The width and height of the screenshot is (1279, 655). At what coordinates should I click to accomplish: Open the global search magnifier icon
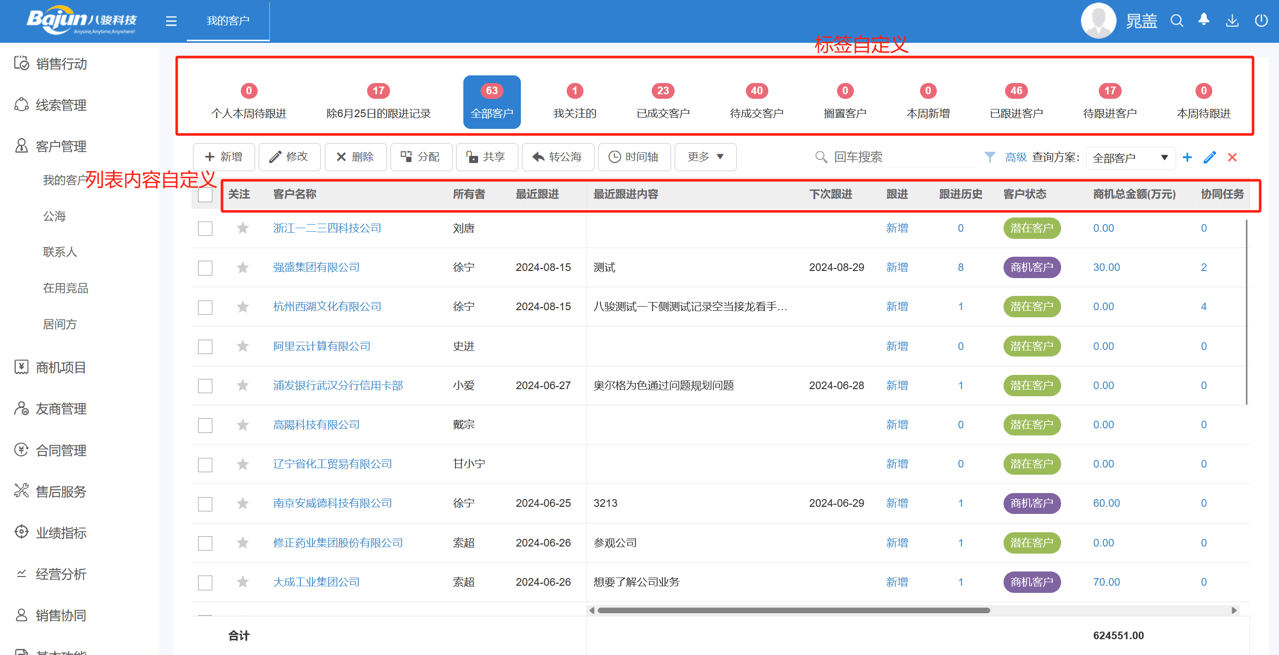(x=1177, y=20)
